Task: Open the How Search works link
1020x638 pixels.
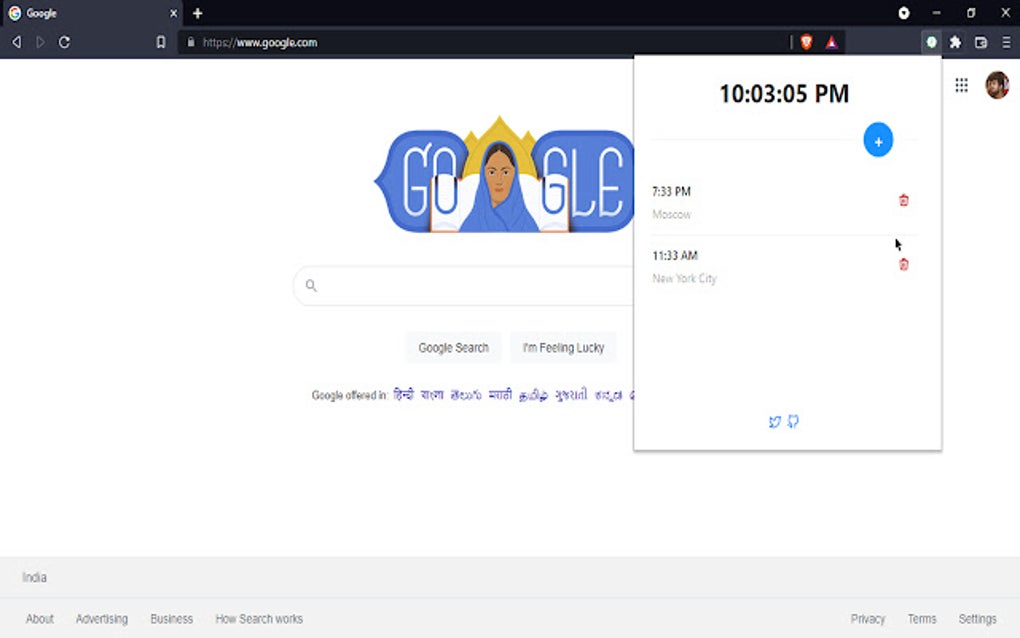Action: click(258, 618)
